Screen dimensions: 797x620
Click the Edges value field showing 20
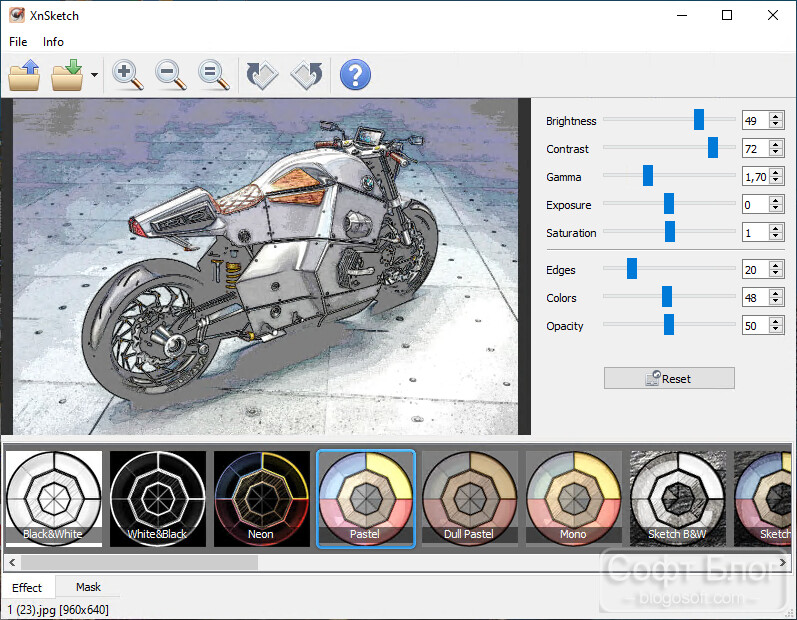(x=755, y=269)
